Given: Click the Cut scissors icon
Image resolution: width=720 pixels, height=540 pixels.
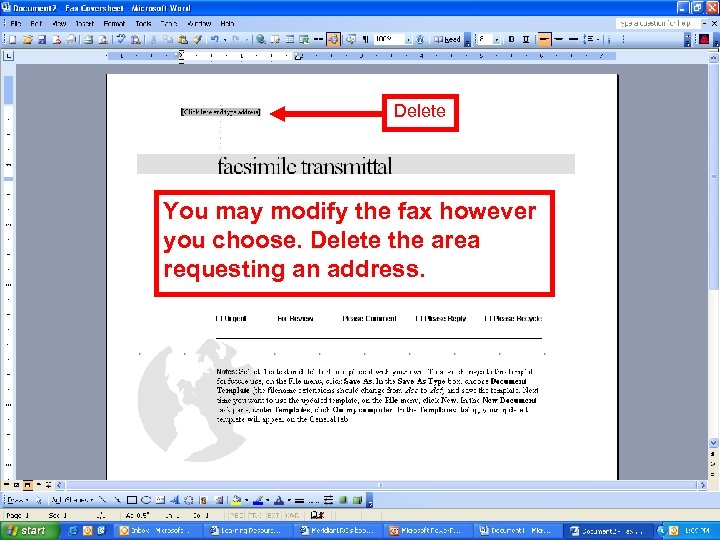Looking at the screenshot, I should [153, 40].
